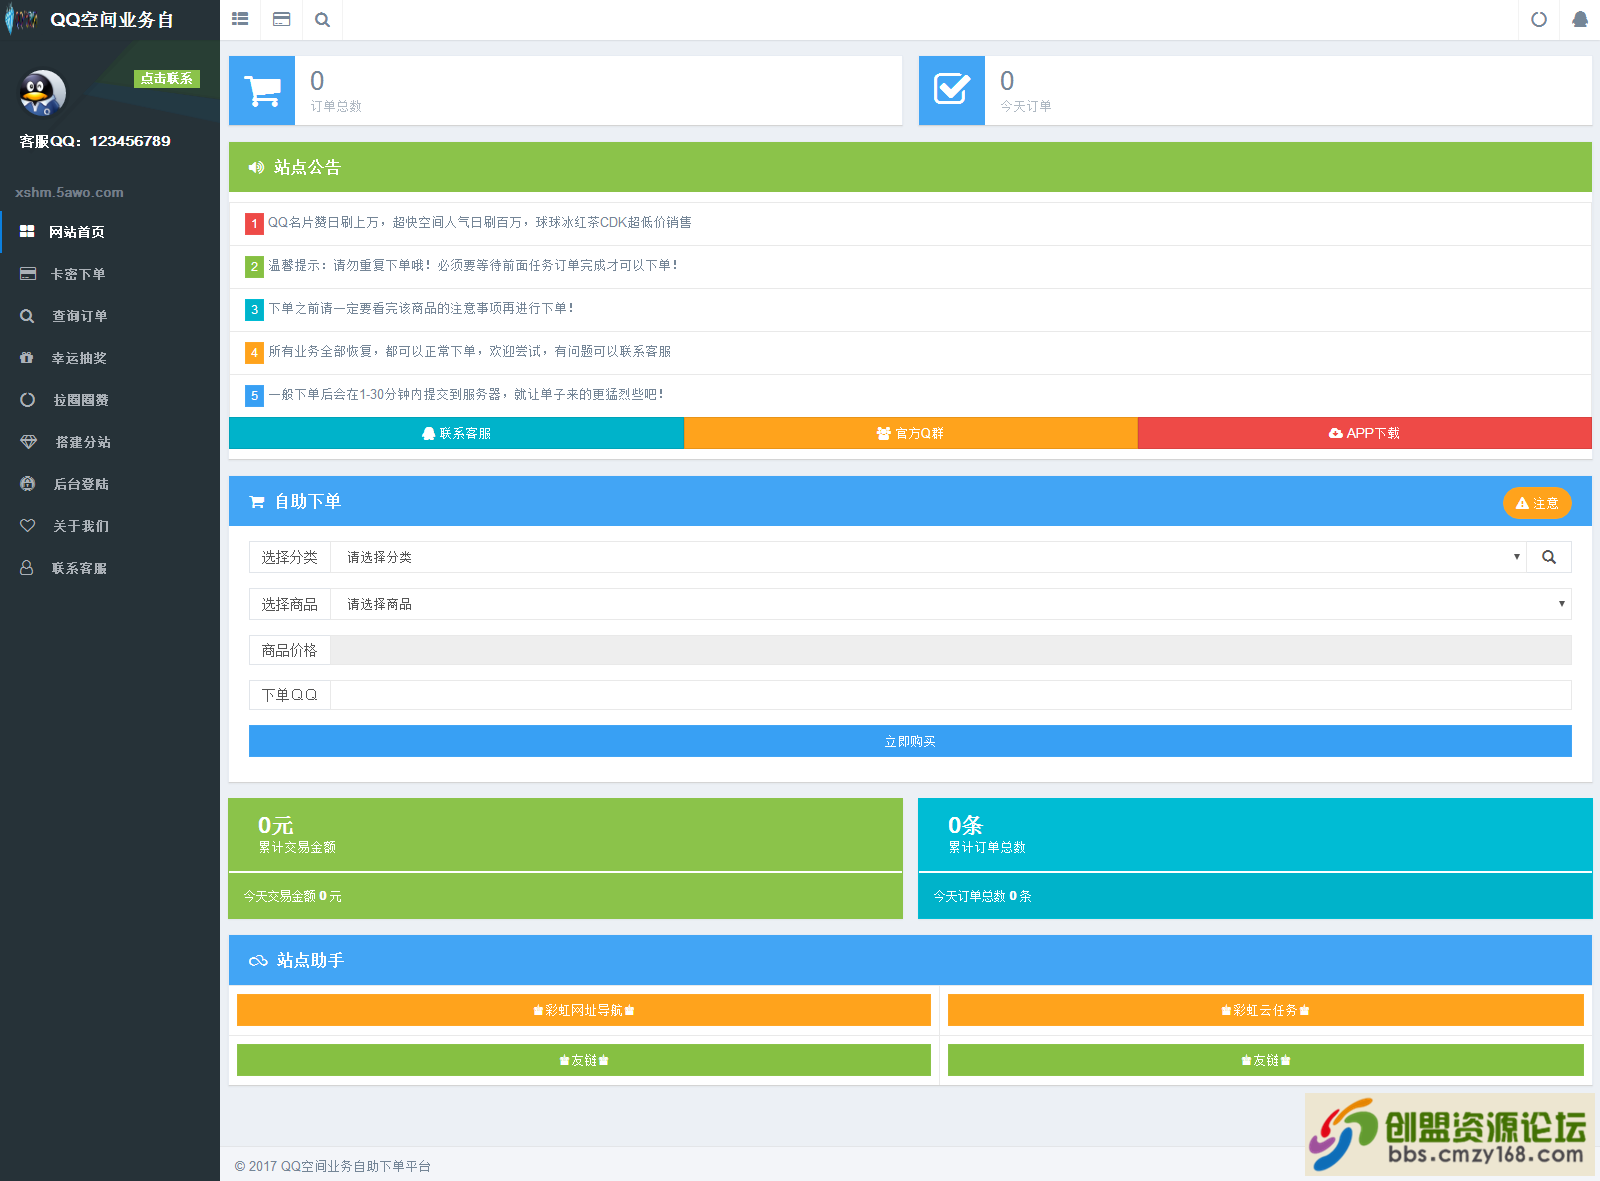Click the checkmark 今天订单 icon tile

[x=952, y=91]
